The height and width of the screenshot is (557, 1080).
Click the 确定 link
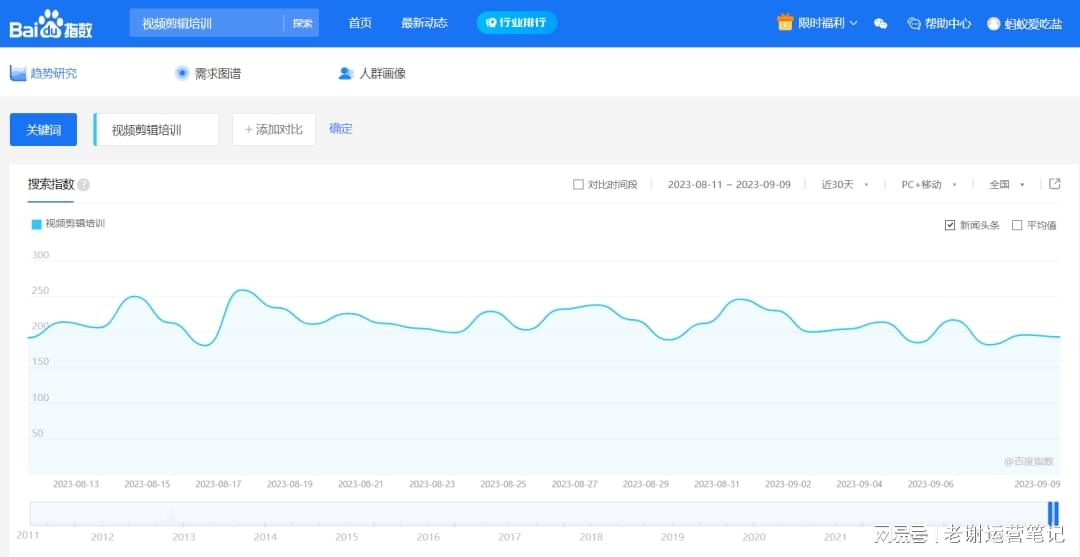point(340,128)
